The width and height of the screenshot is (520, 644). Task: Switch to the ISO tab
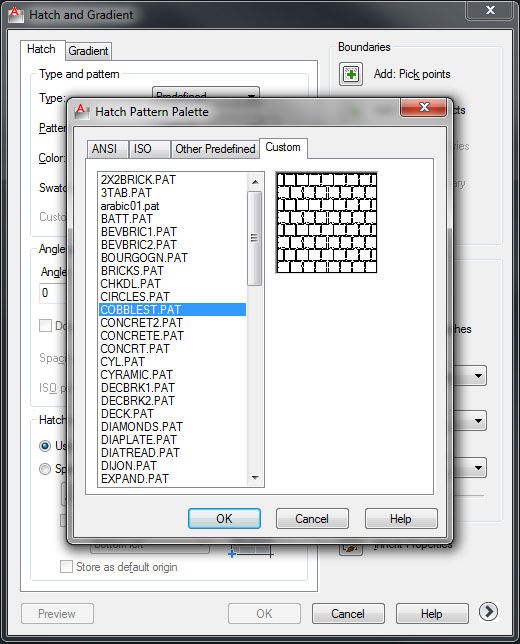[x=150, y=149]
